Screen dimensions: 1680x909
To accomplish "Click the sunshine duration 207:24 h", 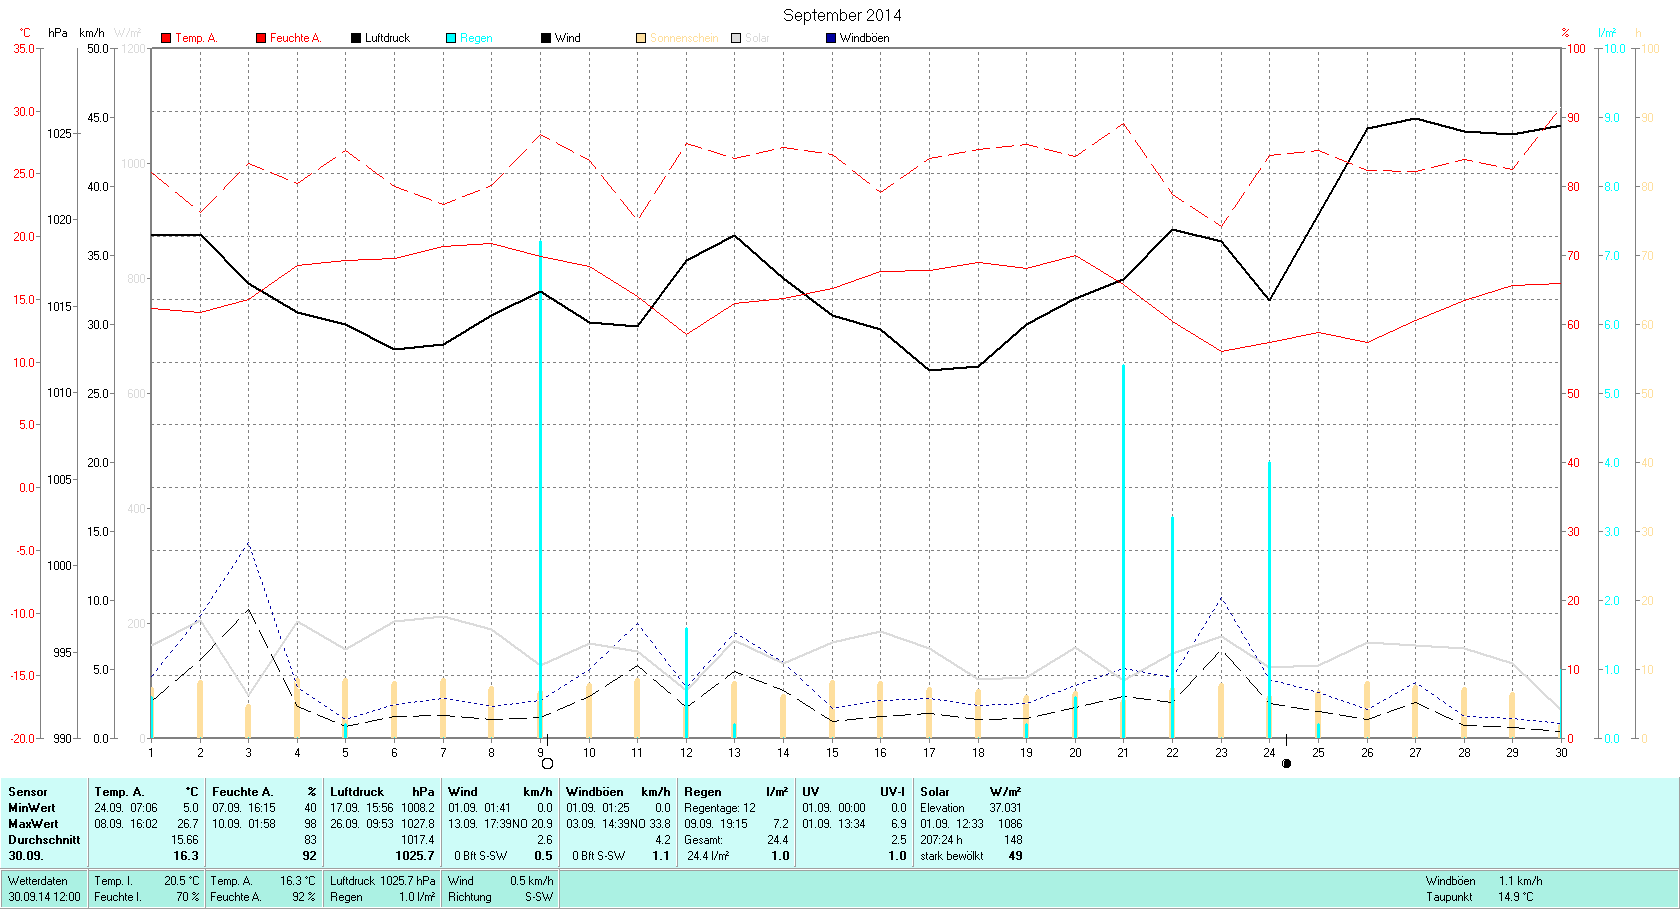I will [x=941, y=840].
